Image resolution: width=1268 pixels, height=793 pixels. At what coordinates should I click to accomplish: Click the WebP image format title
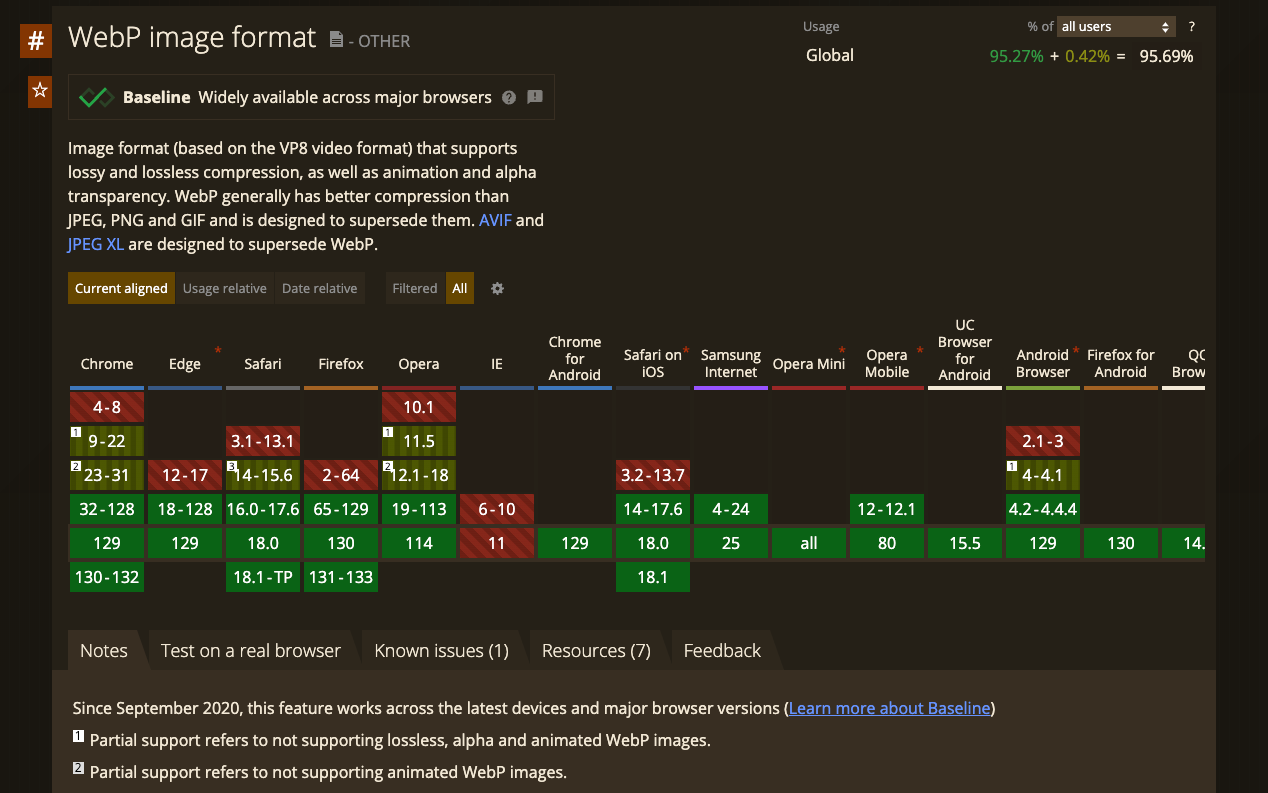(x=192, y=38)
